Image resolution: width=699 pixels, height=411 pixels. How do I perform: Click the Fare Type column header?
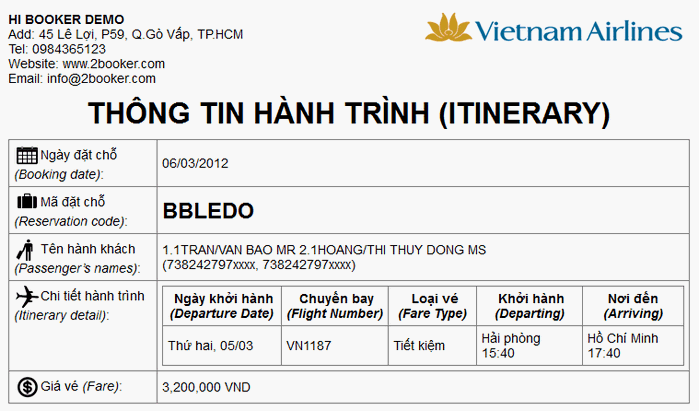[x=432, y=306]
